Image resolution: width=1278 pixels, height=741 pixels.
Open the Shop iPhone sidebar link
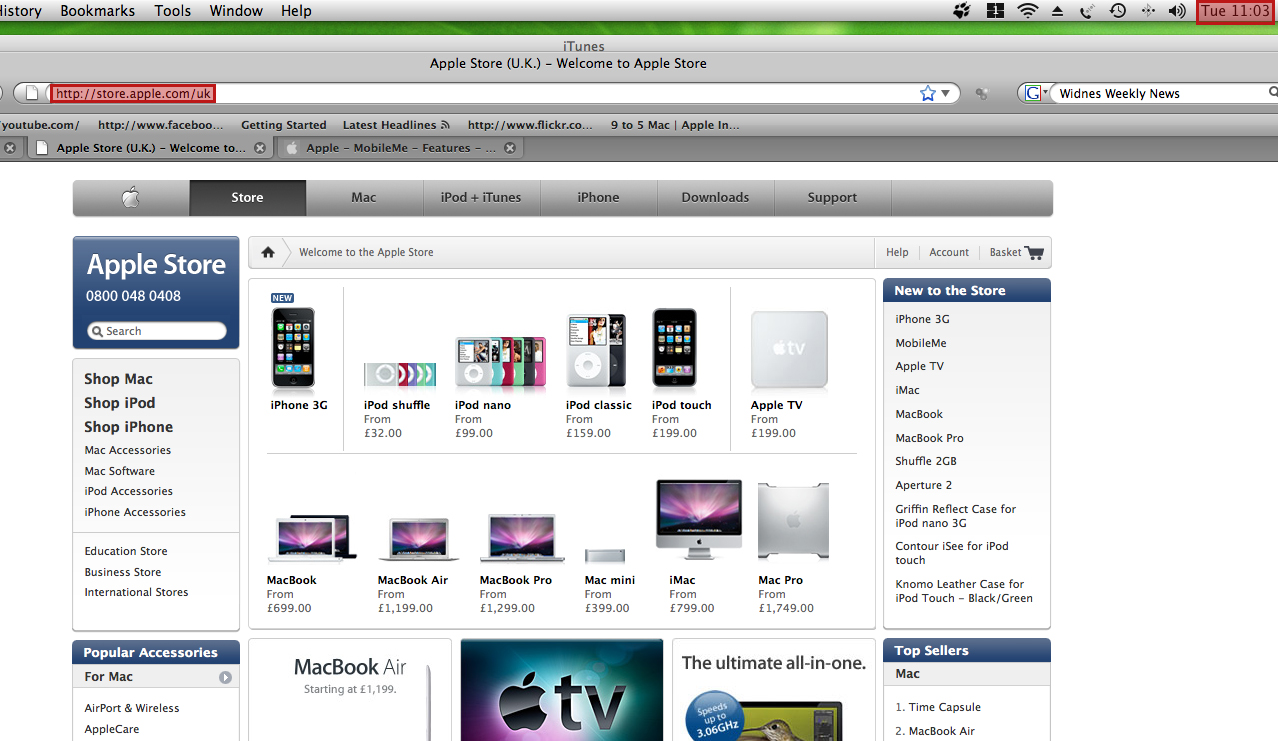129,427
